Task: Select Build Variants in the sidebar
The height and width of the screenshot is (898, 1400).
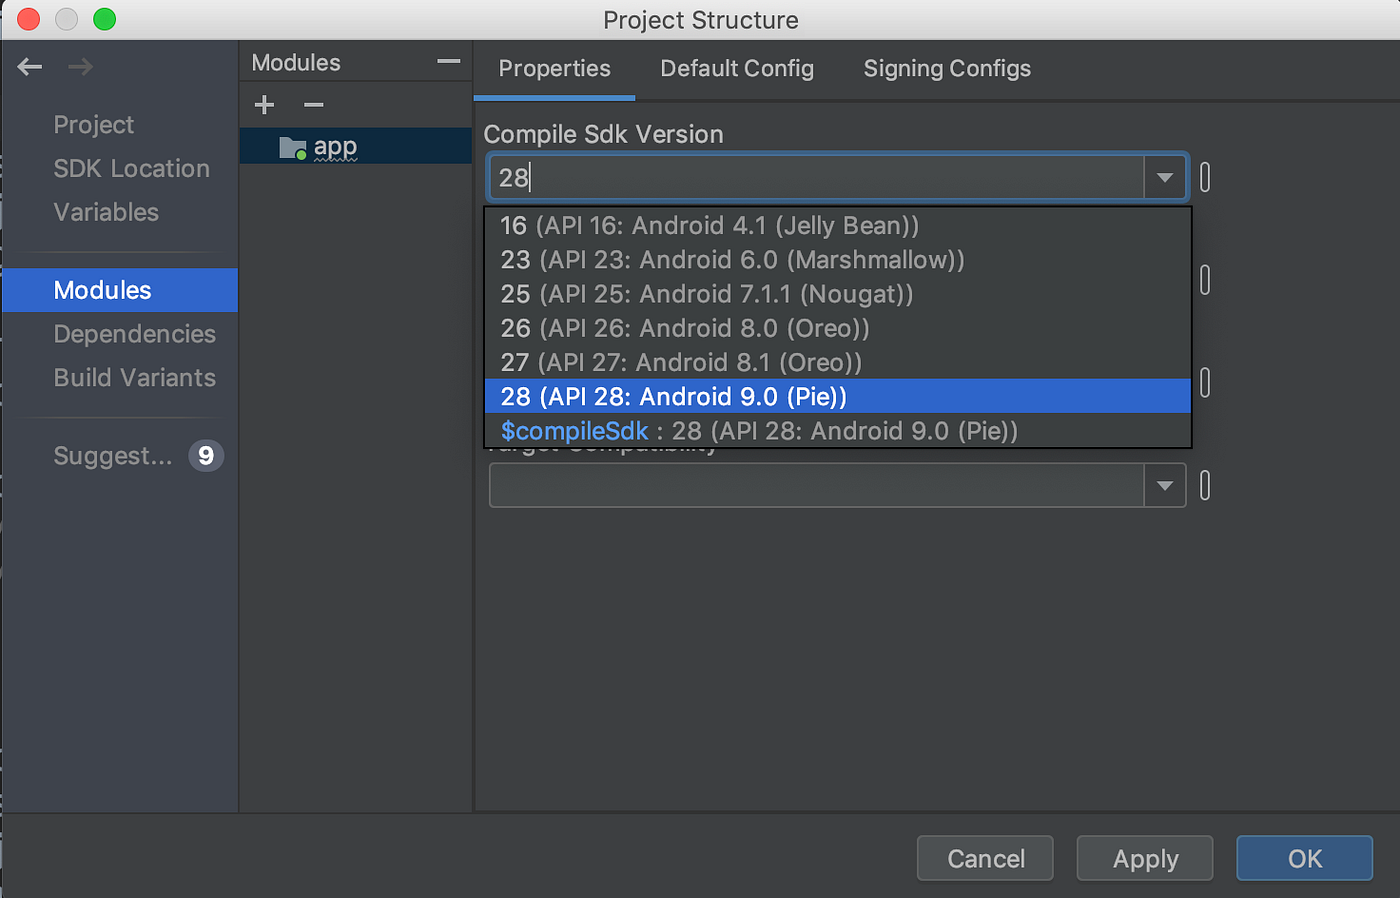Action: 134,378
